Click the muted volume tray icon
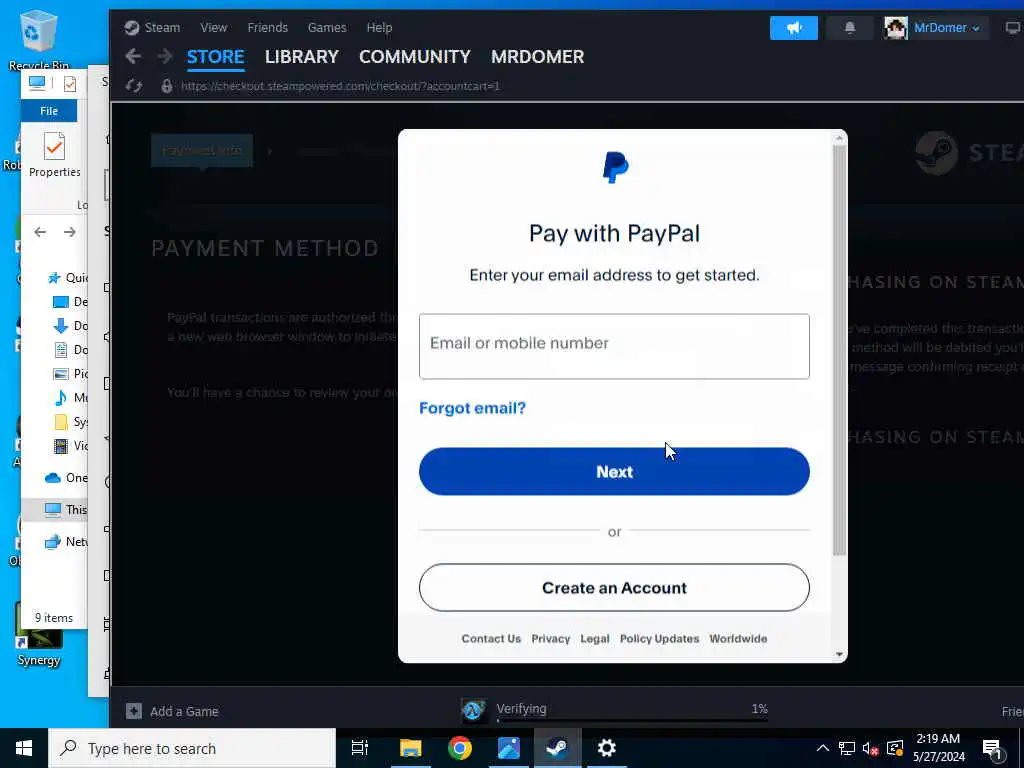Image resolution: width=1024 pixels, height=768 pixels. click(x=870, y=748)
